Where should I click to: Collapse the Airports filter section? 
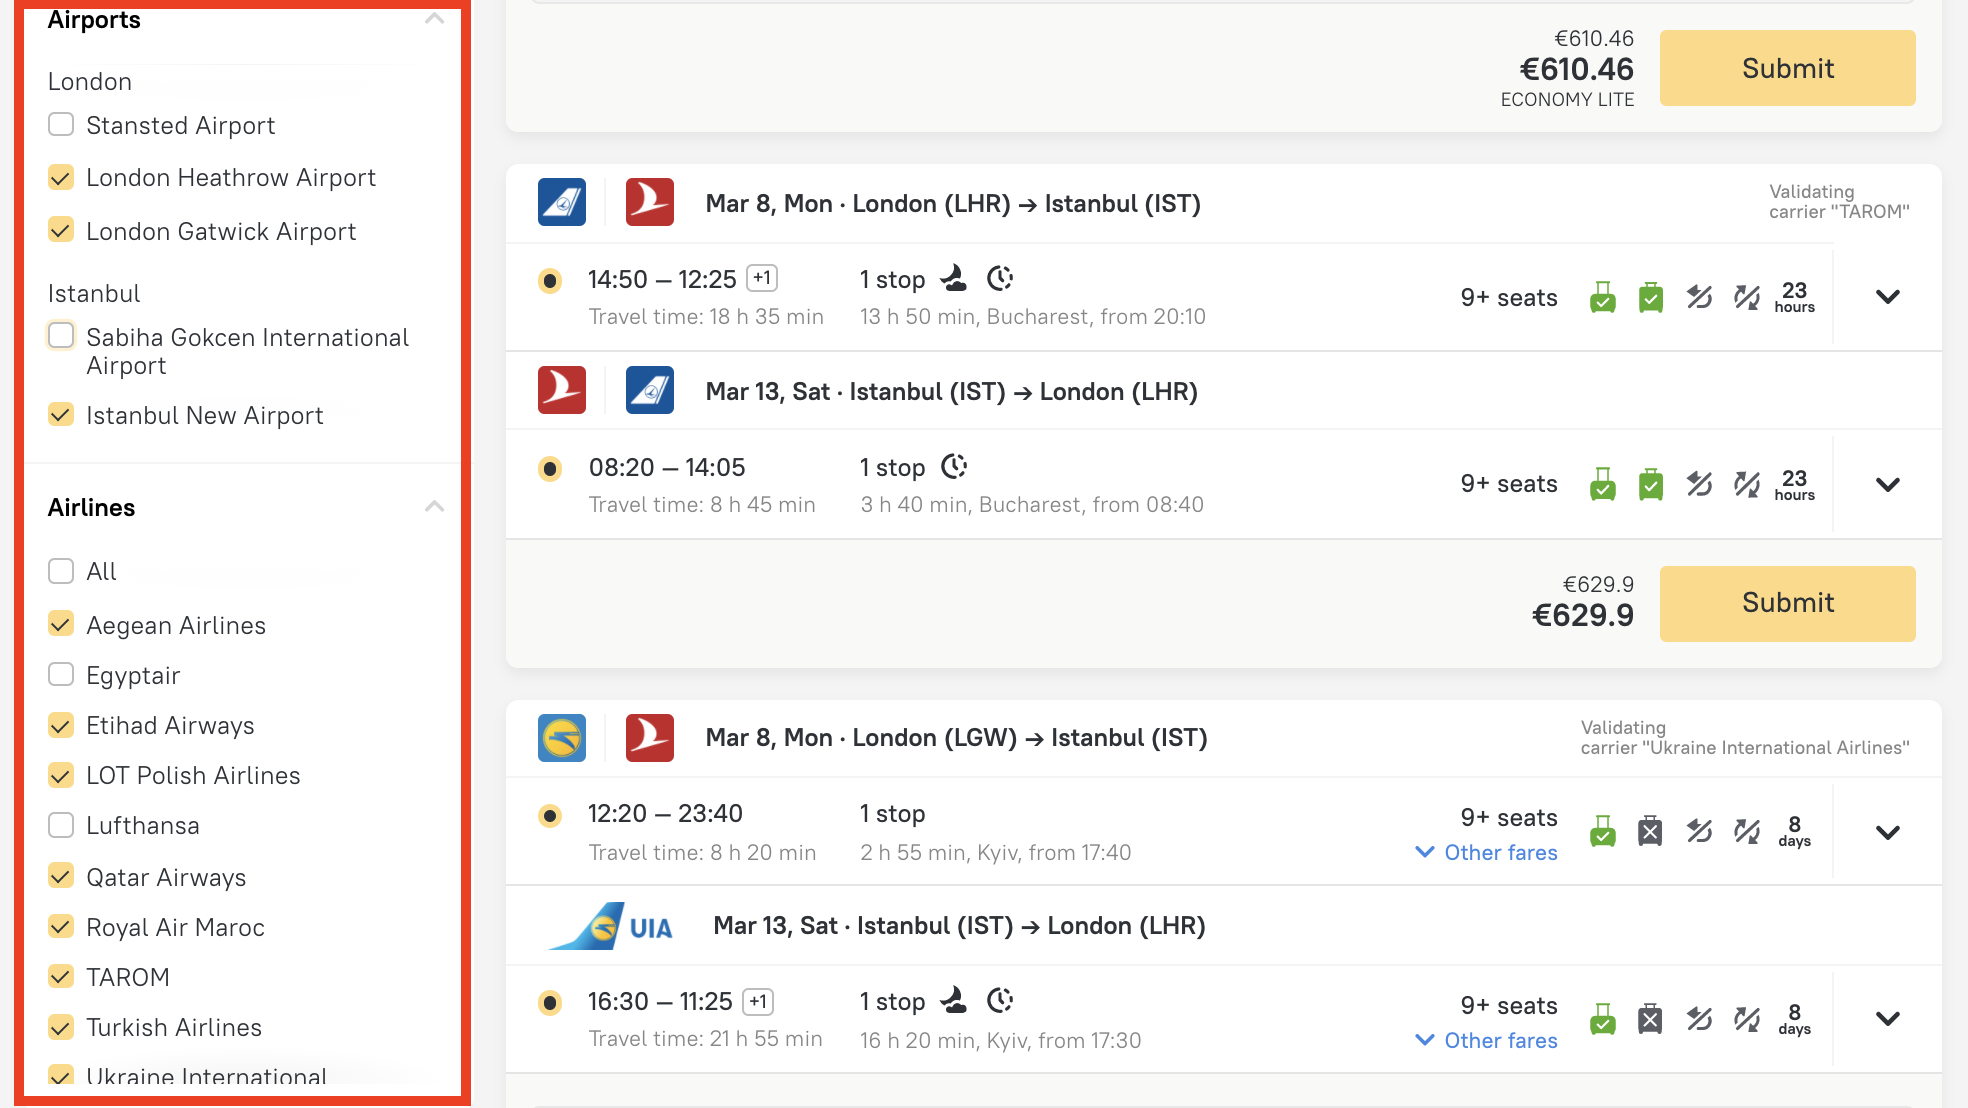434,19
